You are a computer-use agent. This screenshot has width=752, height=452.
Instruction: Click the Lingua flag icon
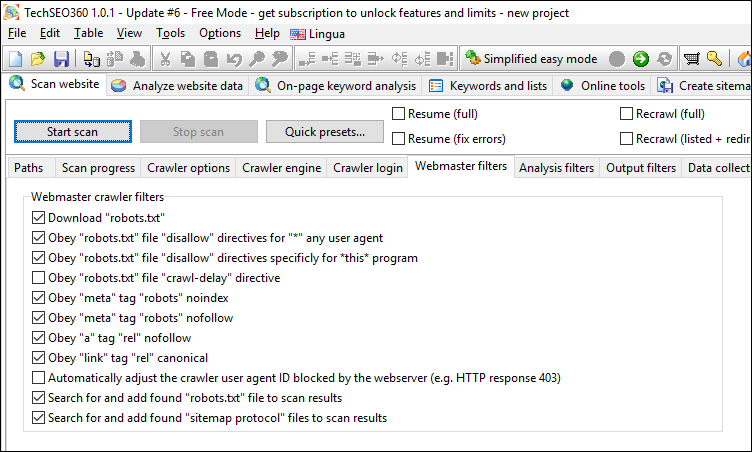tap(297, 33)
